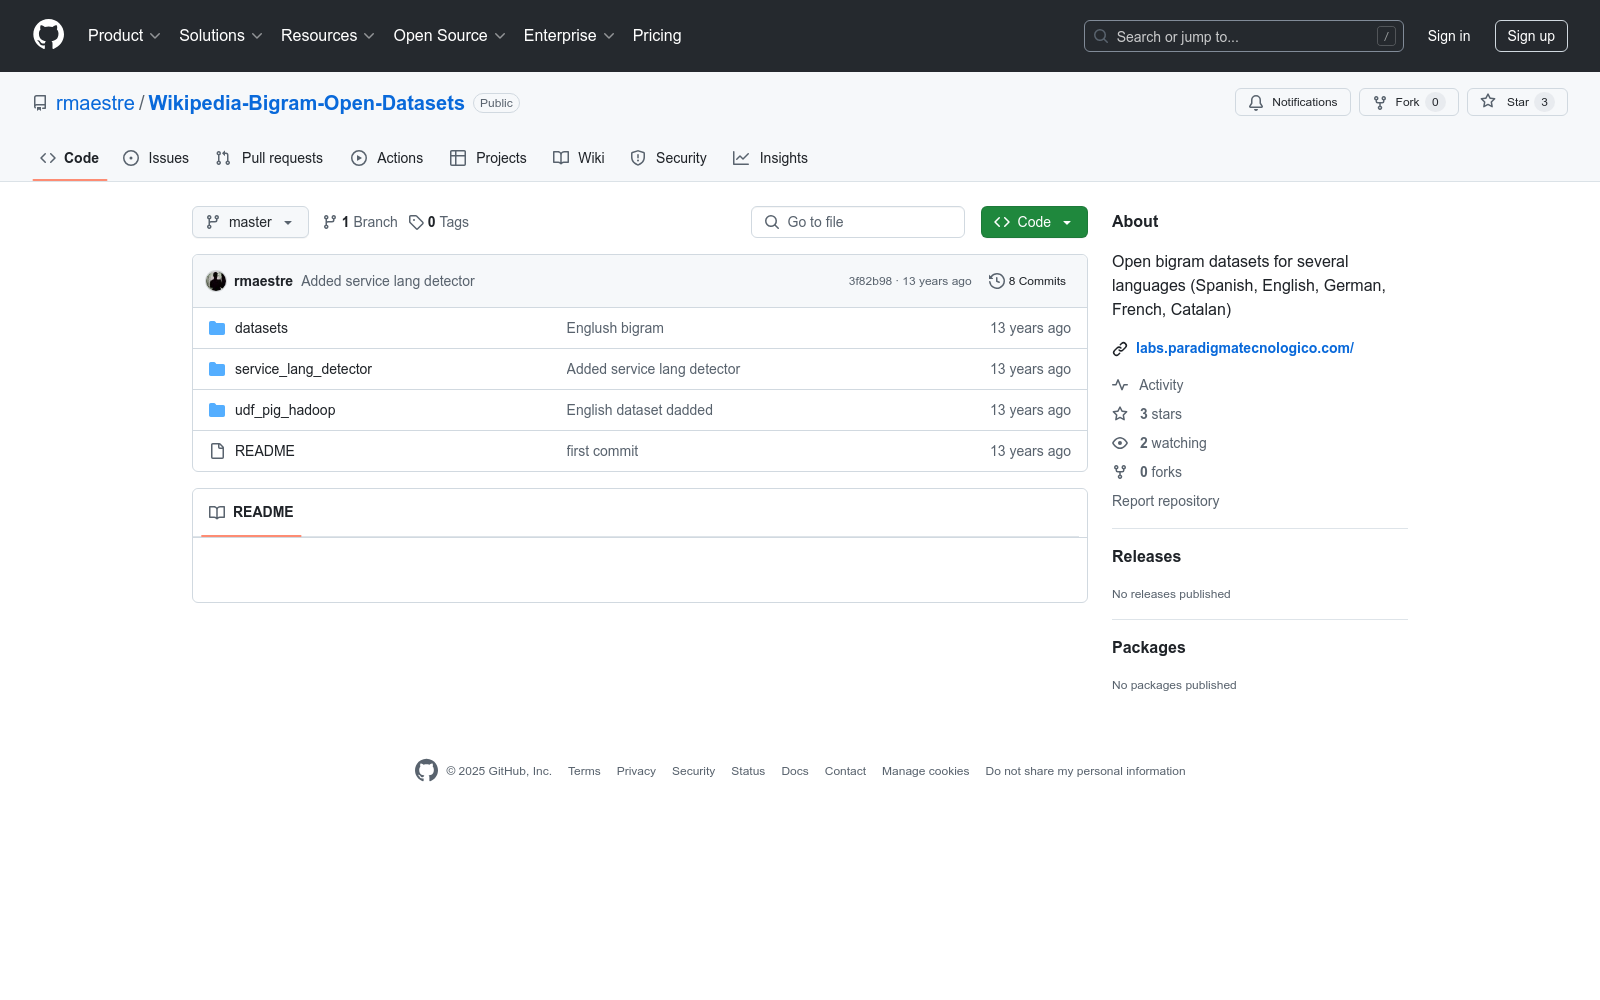Fork the repository with the Fork button
This screenshot has width=1600, height=1000.
(x=1409, y=102)
